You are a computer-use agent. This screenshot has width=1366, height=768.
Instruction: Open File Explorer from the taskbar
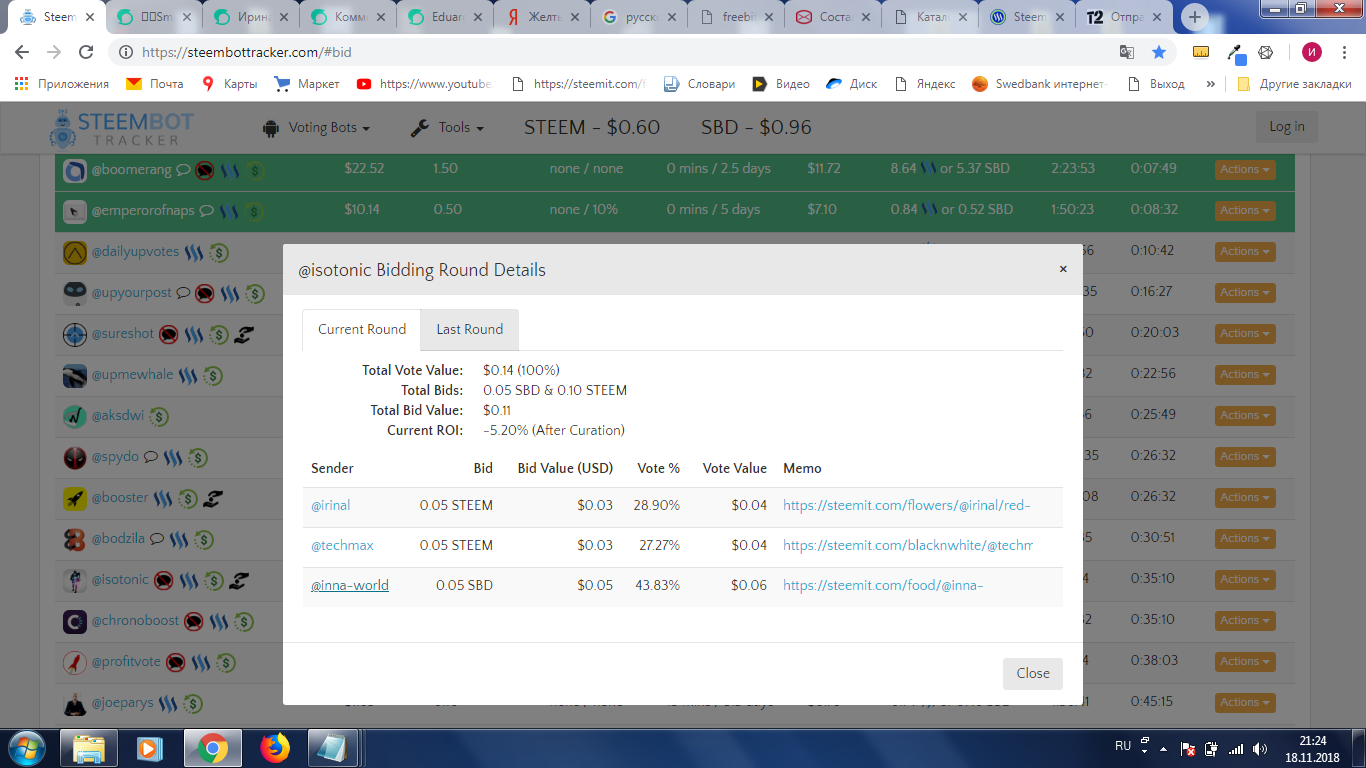click(88, 748)
